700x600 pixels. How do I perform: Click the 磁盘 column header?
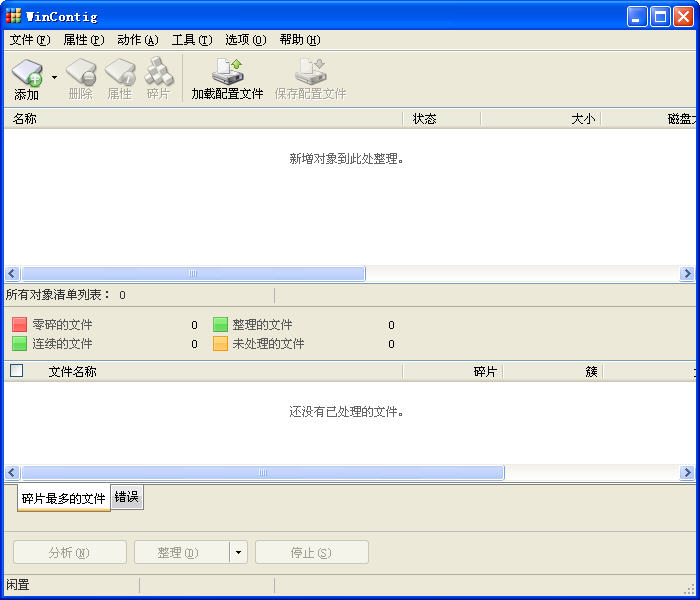[x=649, y=119]
